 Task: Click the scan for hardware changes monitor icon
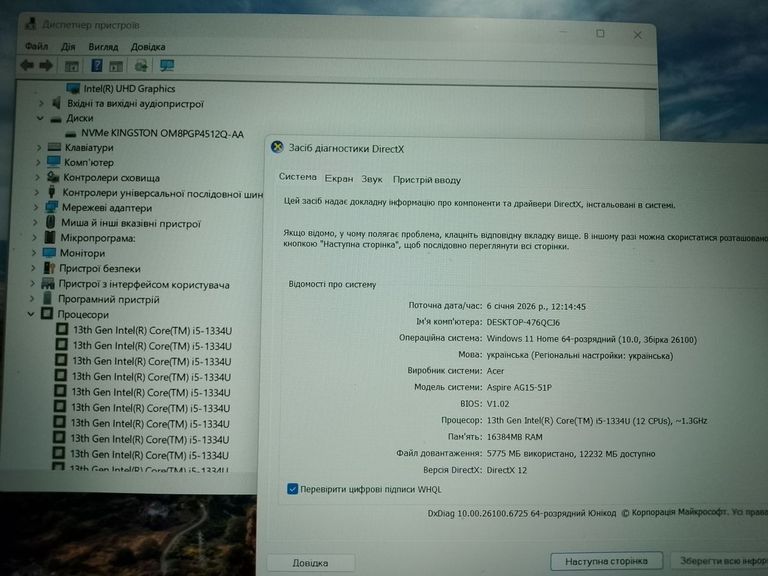pyautogui.click(x=167, y=66)
